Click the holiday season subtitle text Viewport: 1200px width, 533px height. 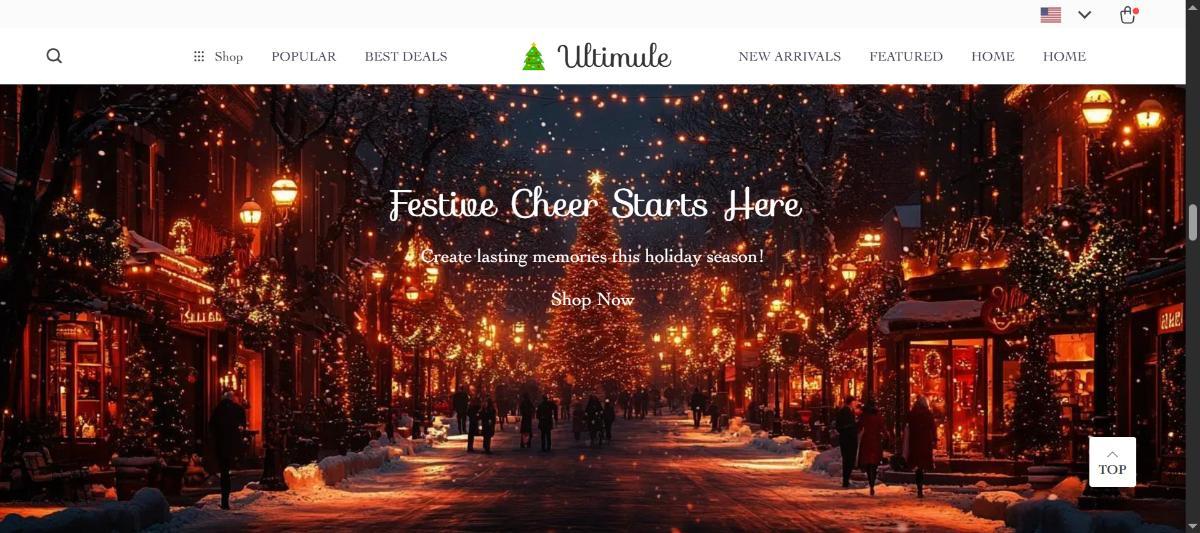click(x=592, y=256)
